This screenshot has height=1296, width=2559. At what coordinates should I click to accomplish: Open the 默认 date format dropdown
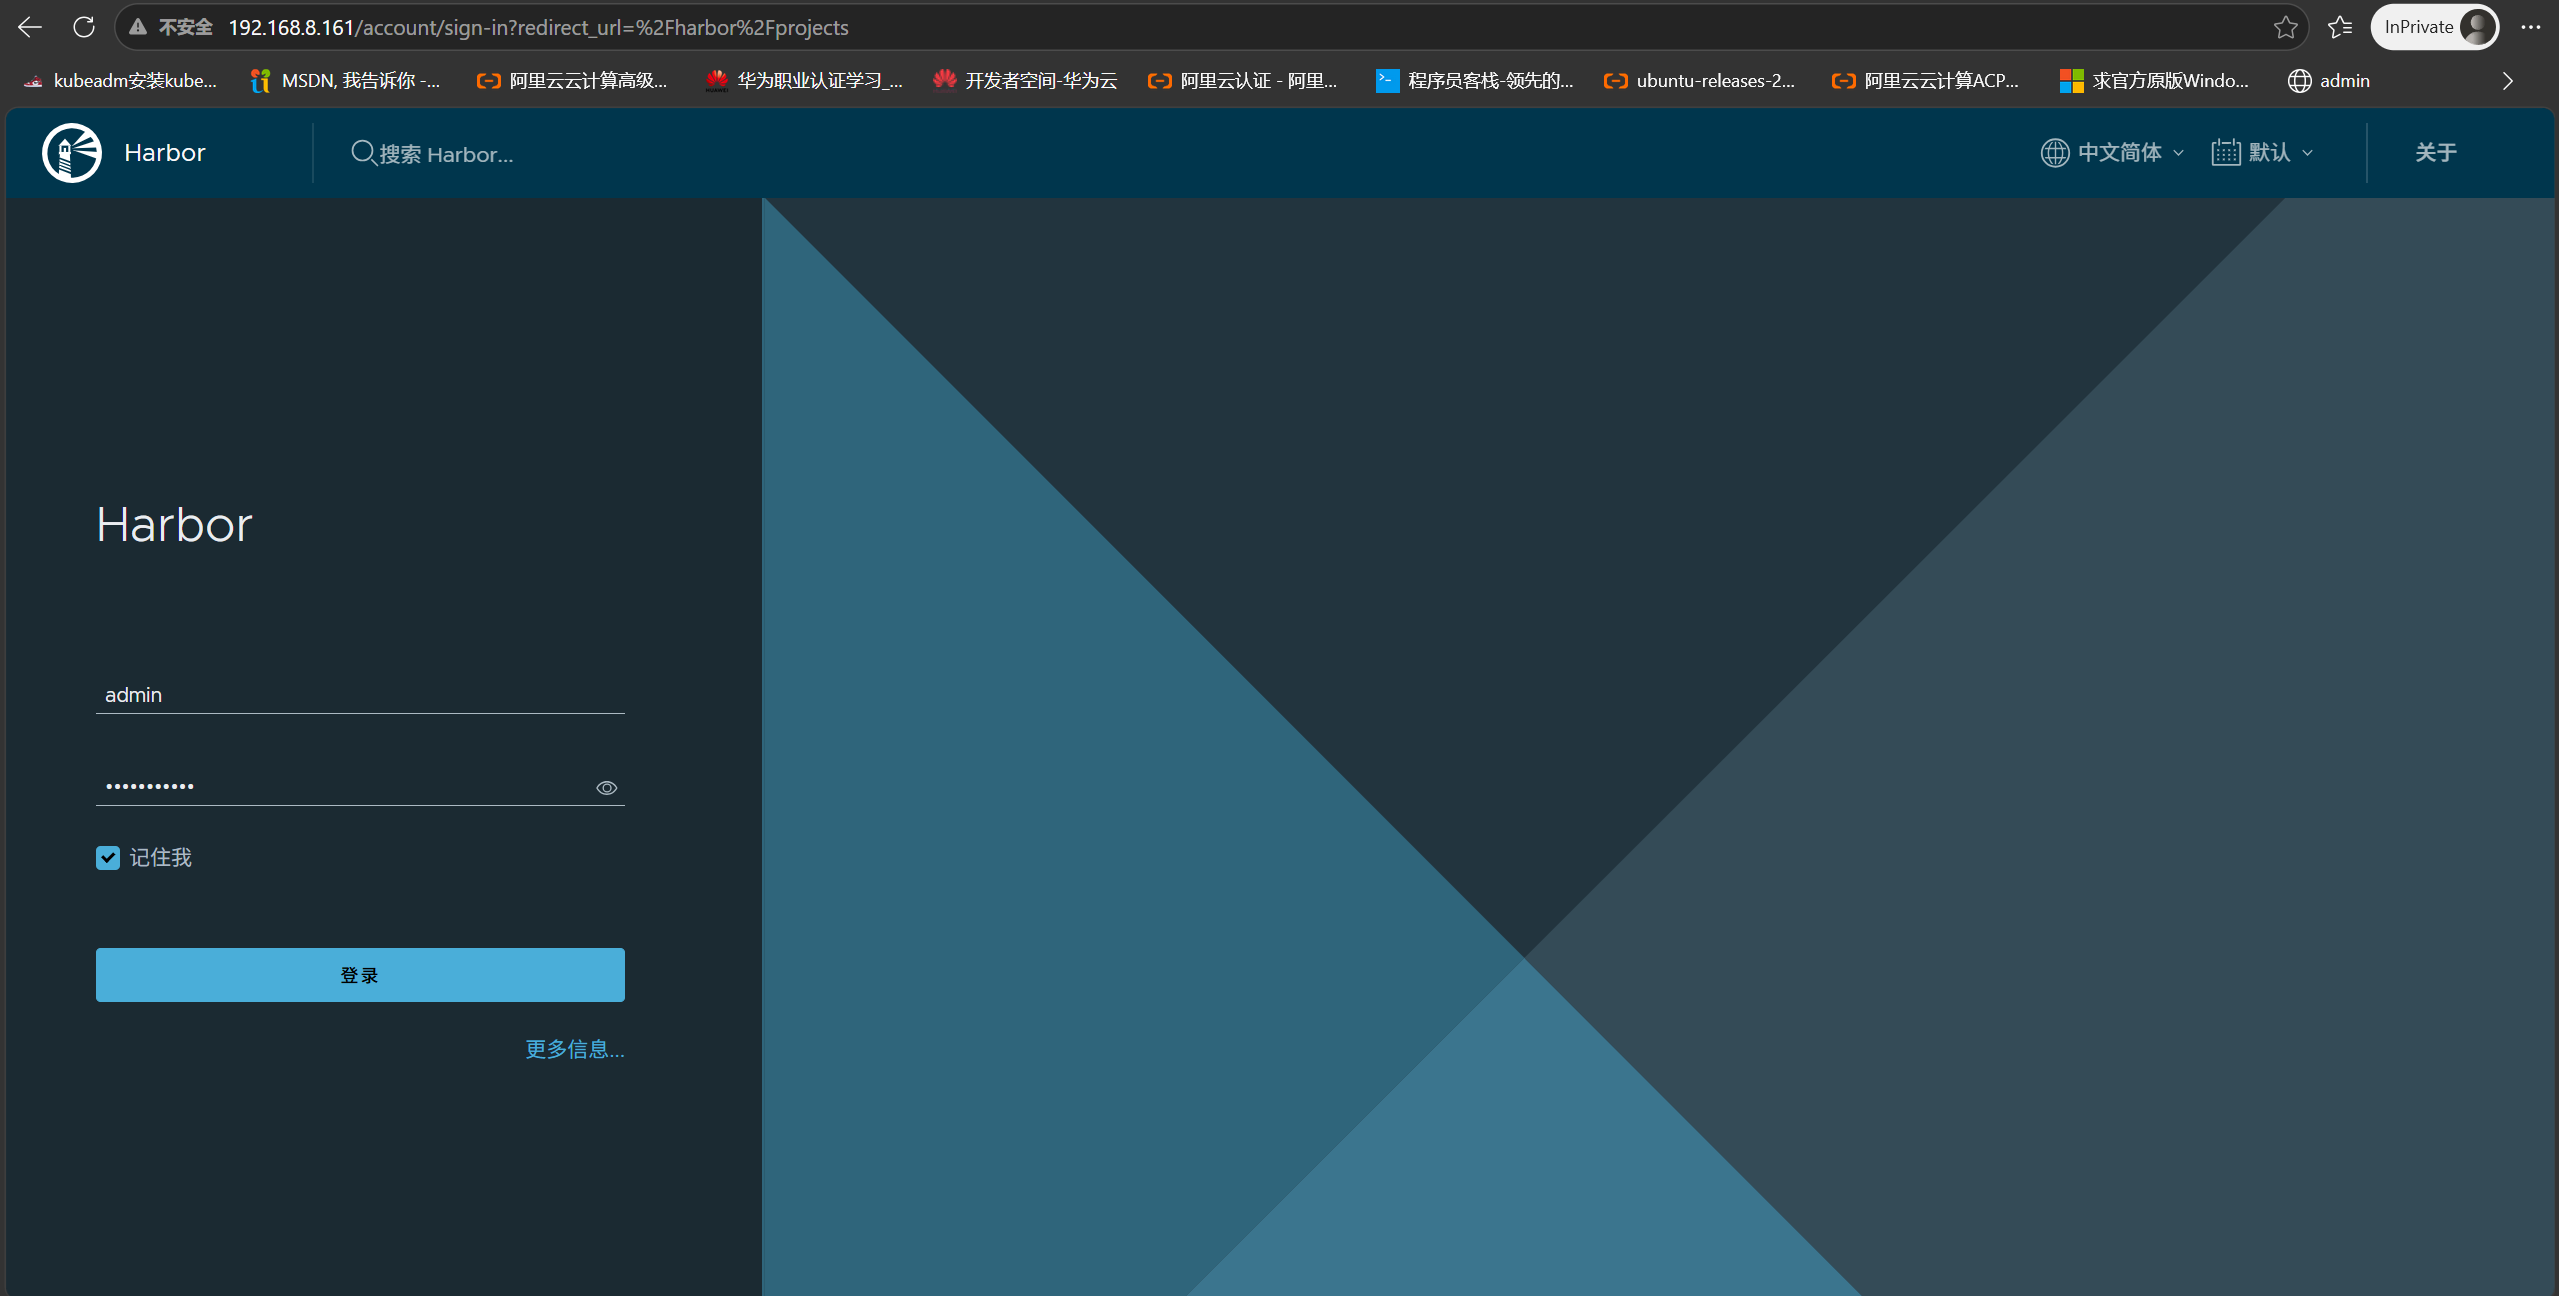[2262, 153]
